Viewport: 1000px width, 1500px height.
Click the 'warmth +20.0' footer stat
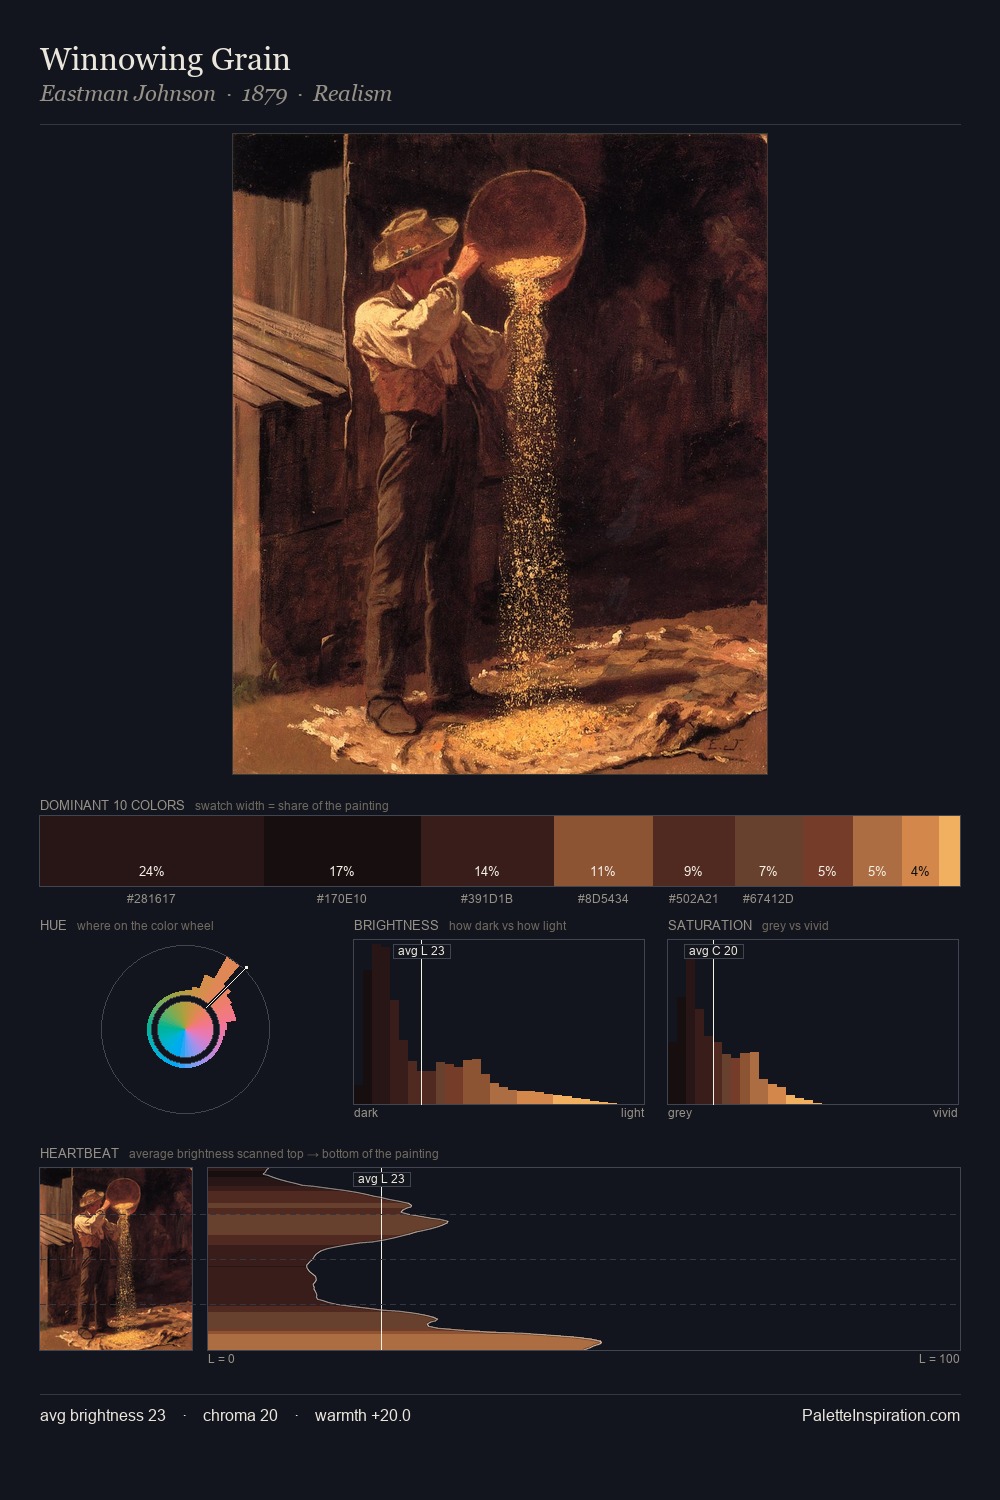[363, 1415]
